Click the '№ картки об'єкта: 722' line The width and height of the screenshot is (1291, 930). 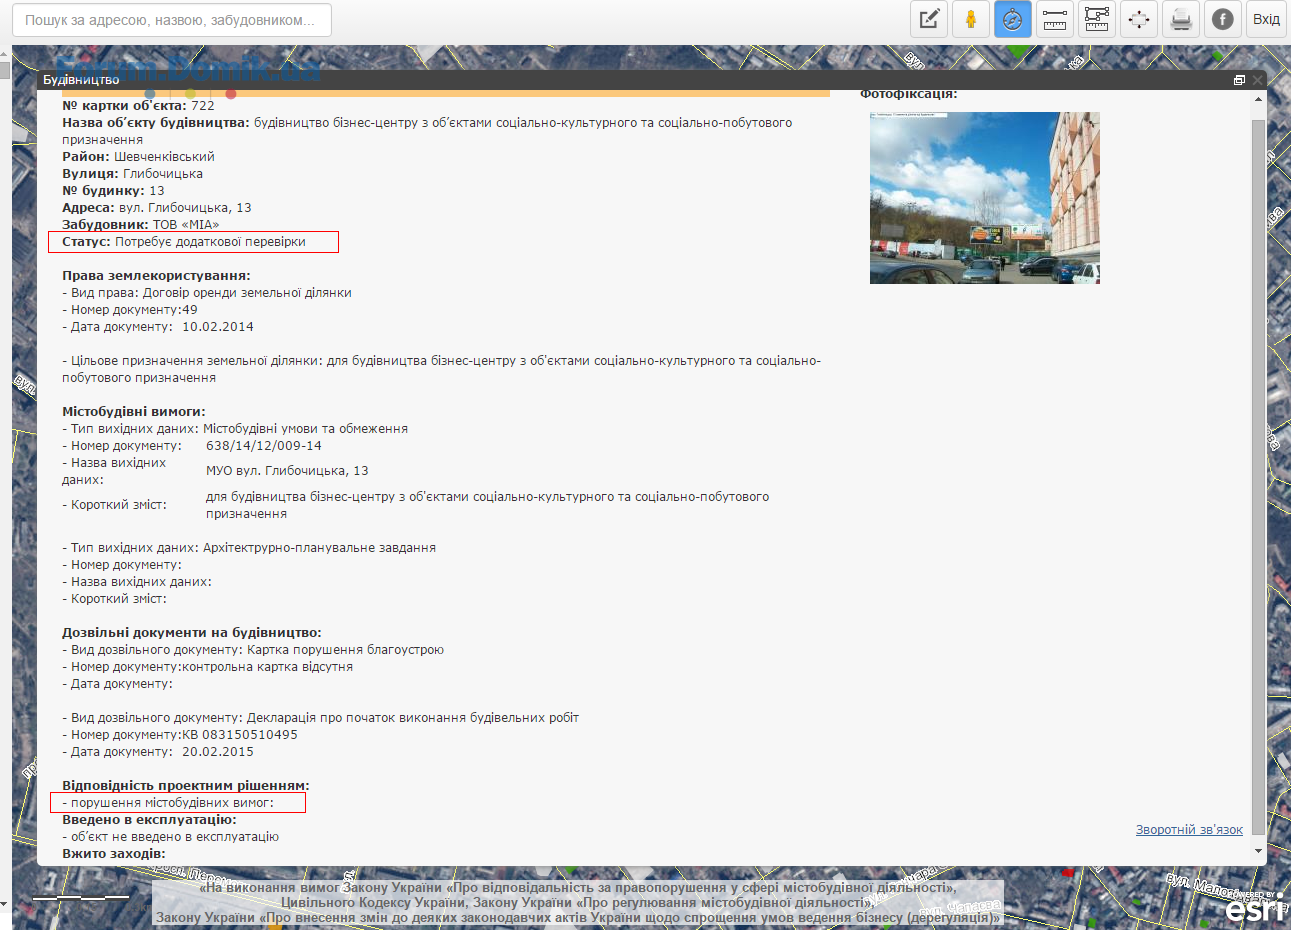coord(138,106)
